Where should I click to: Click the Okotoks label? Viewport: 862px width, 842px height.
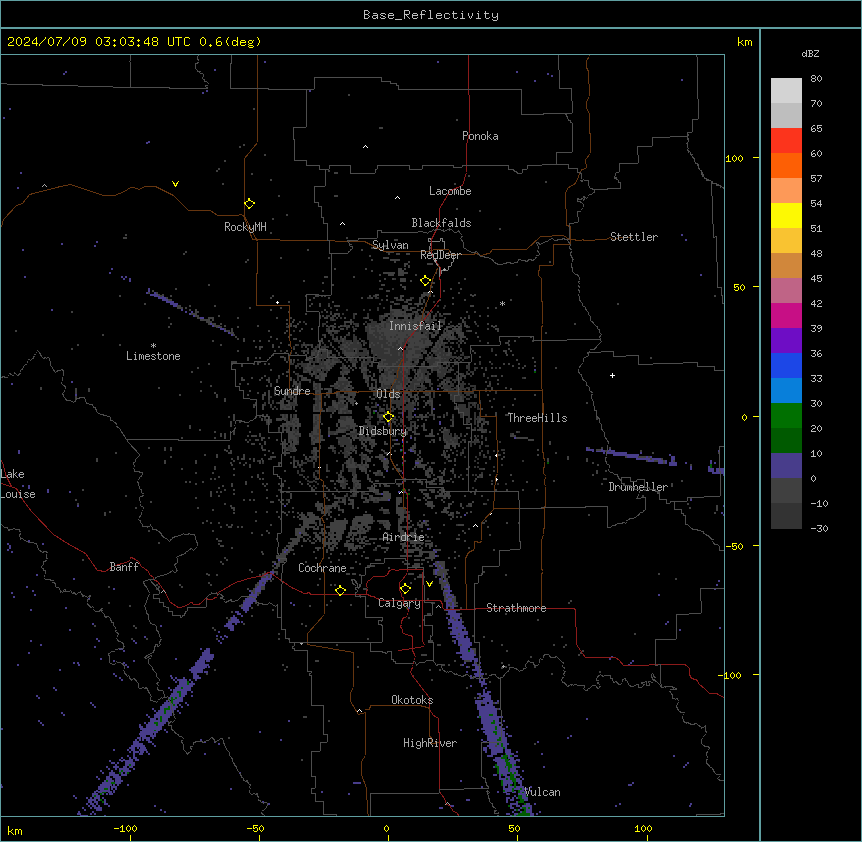[412, 700]
